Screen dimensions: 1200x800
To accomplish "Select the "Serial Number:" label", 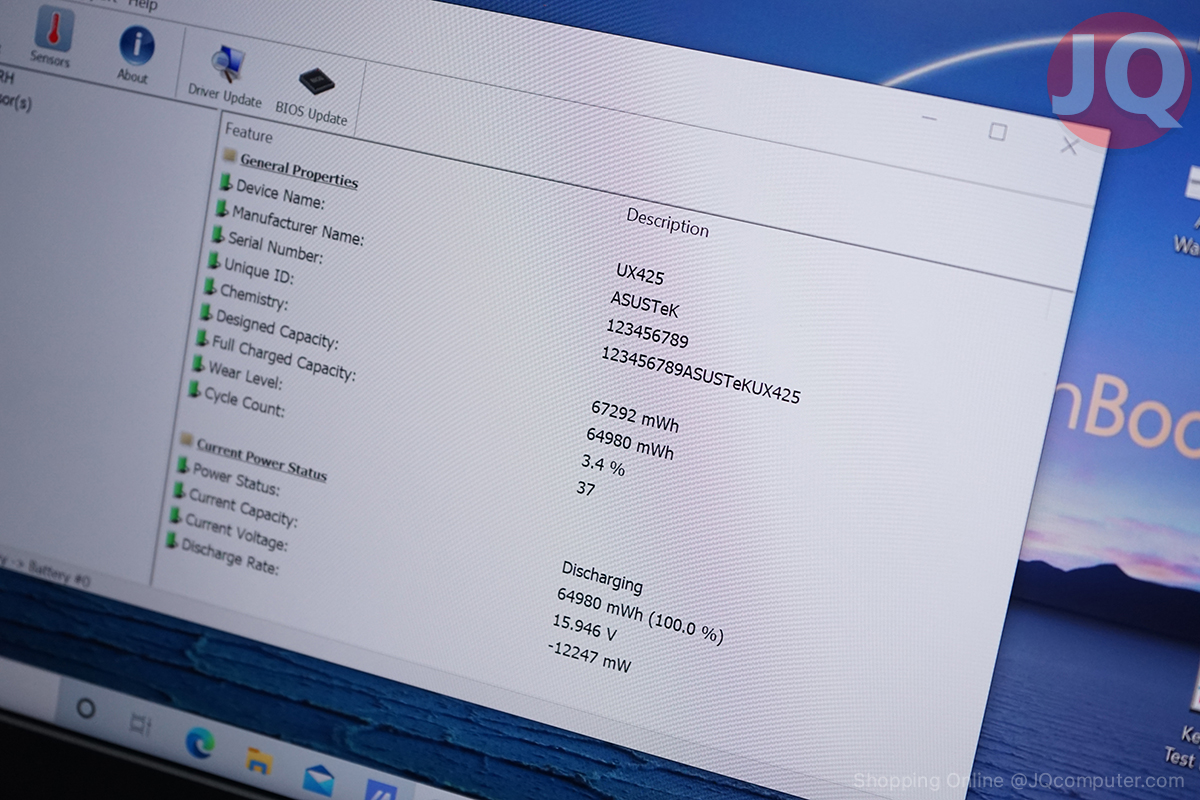I will (276, 247).
